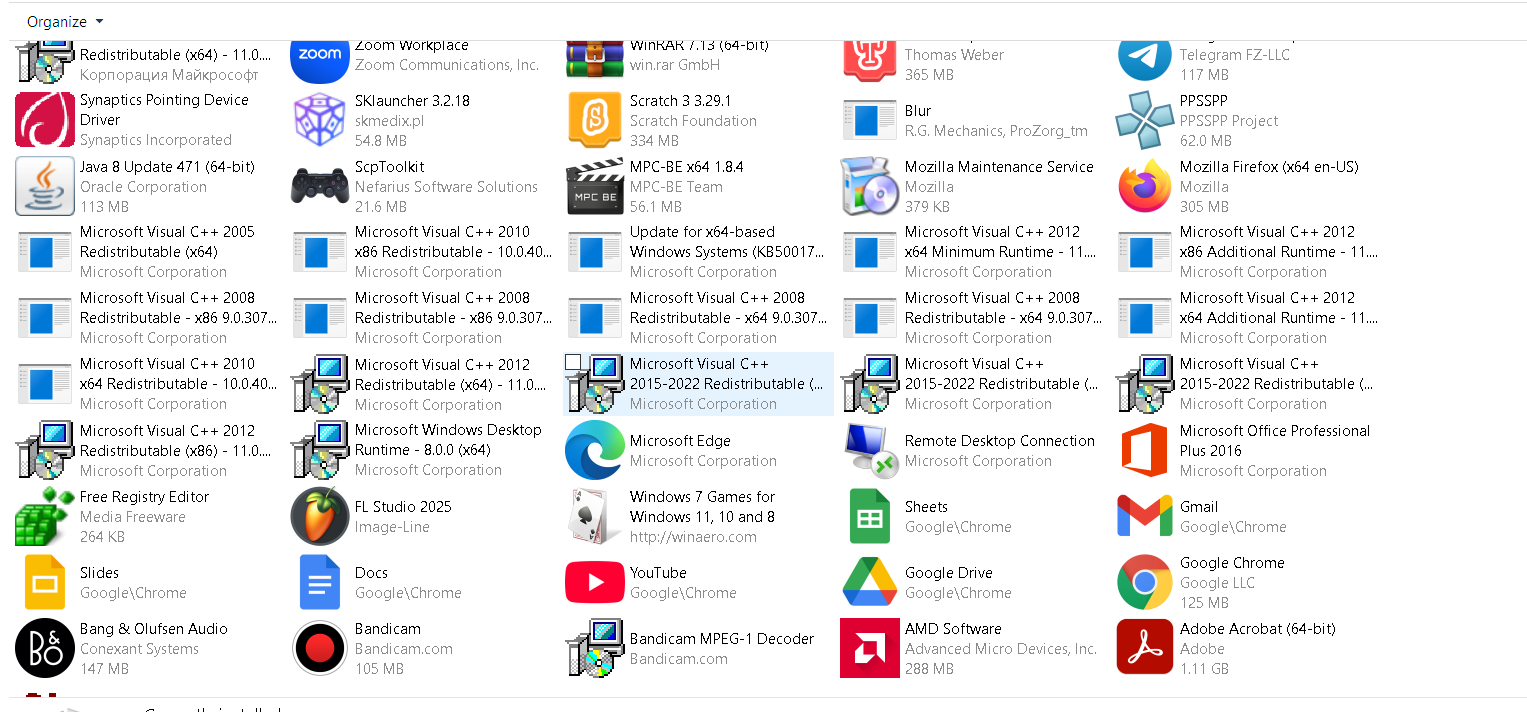Click the Microsoft Office Professional Plus 2016 icon
Image resolution: width=1527 pixels, height=712 pixels.
pos(1145,450)
